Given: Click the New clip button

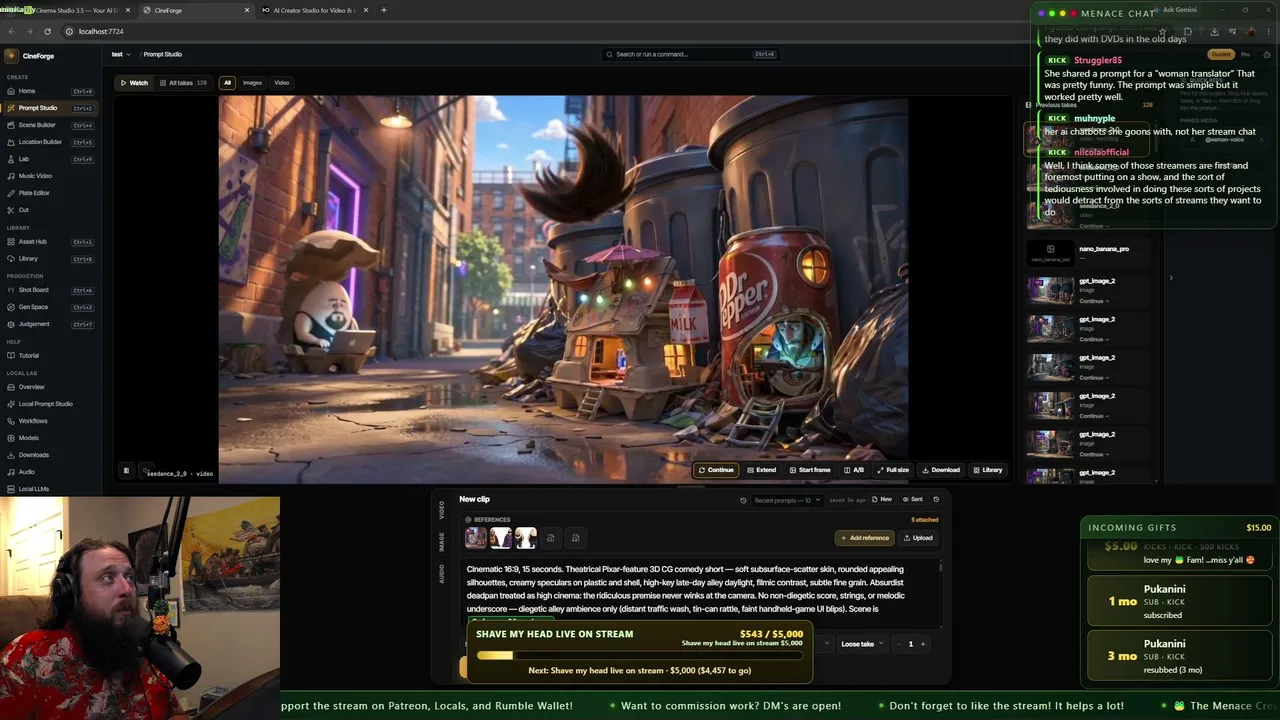Looking at the screenshot, I should [882, 499].
